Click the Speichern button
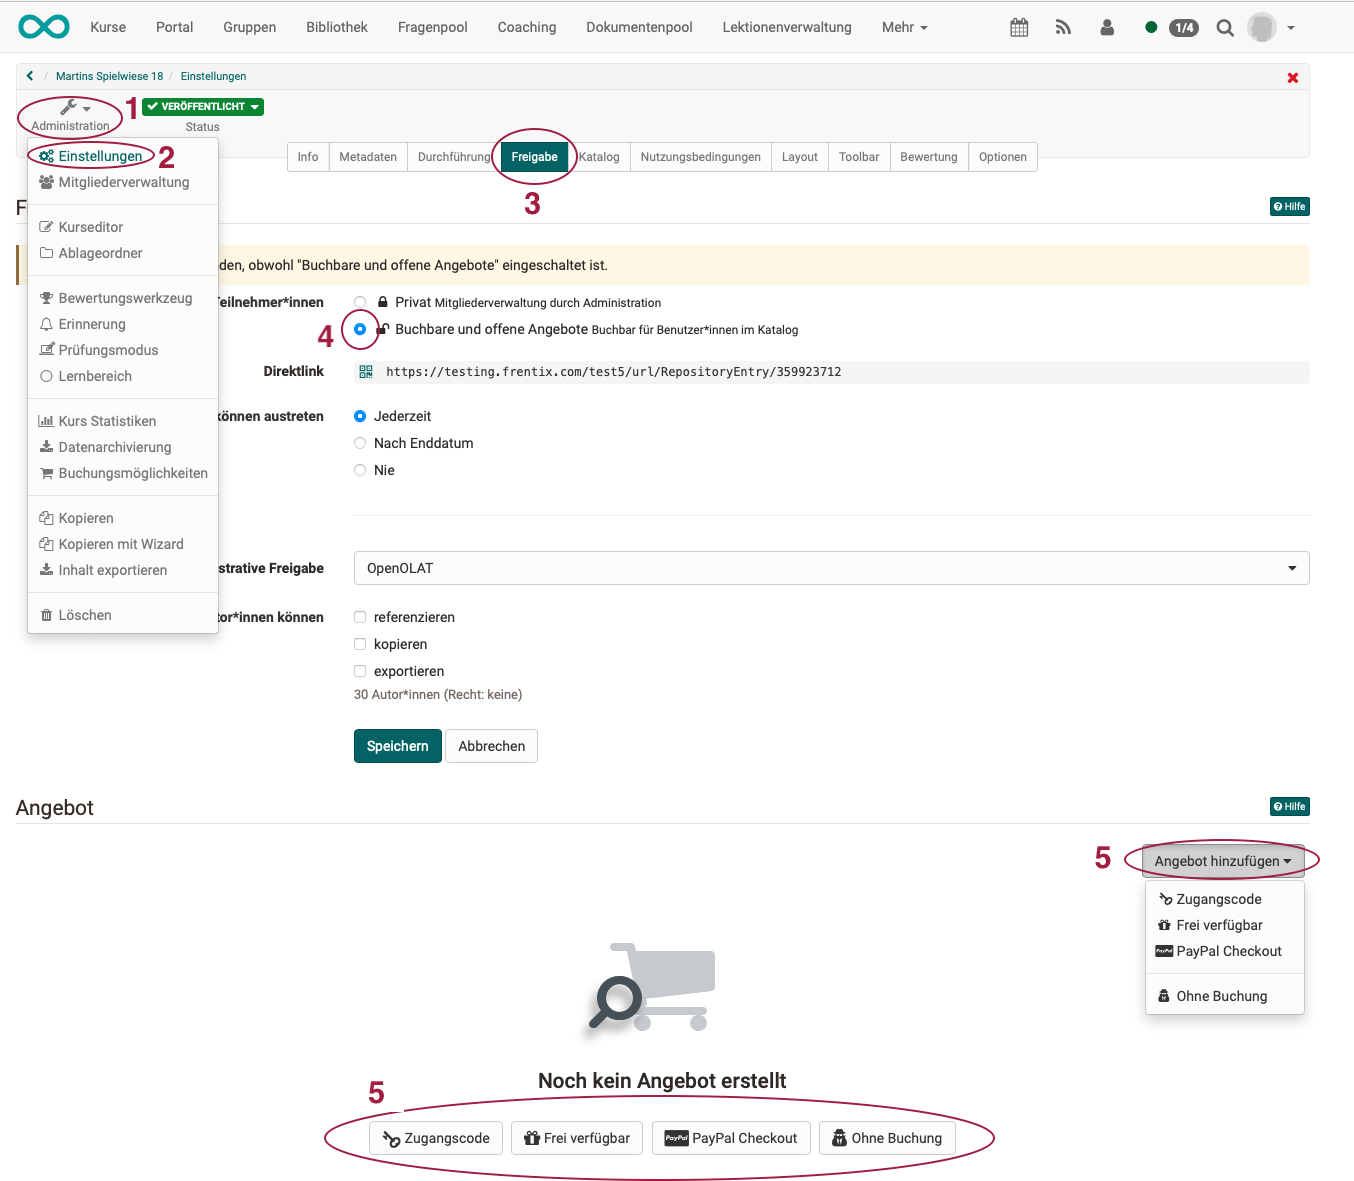 [x=397, y=746]
